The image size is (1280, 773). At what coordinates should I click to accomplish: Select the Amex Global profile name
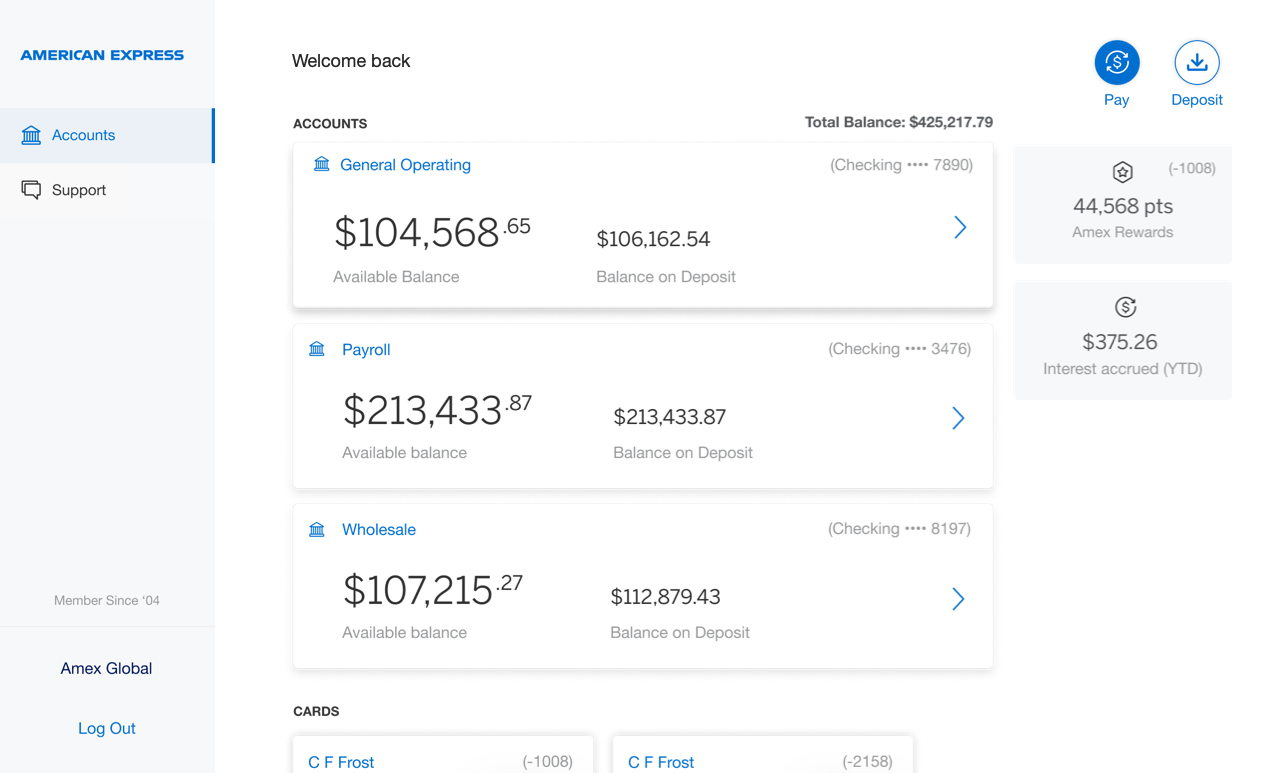click(x=106, y=668)
